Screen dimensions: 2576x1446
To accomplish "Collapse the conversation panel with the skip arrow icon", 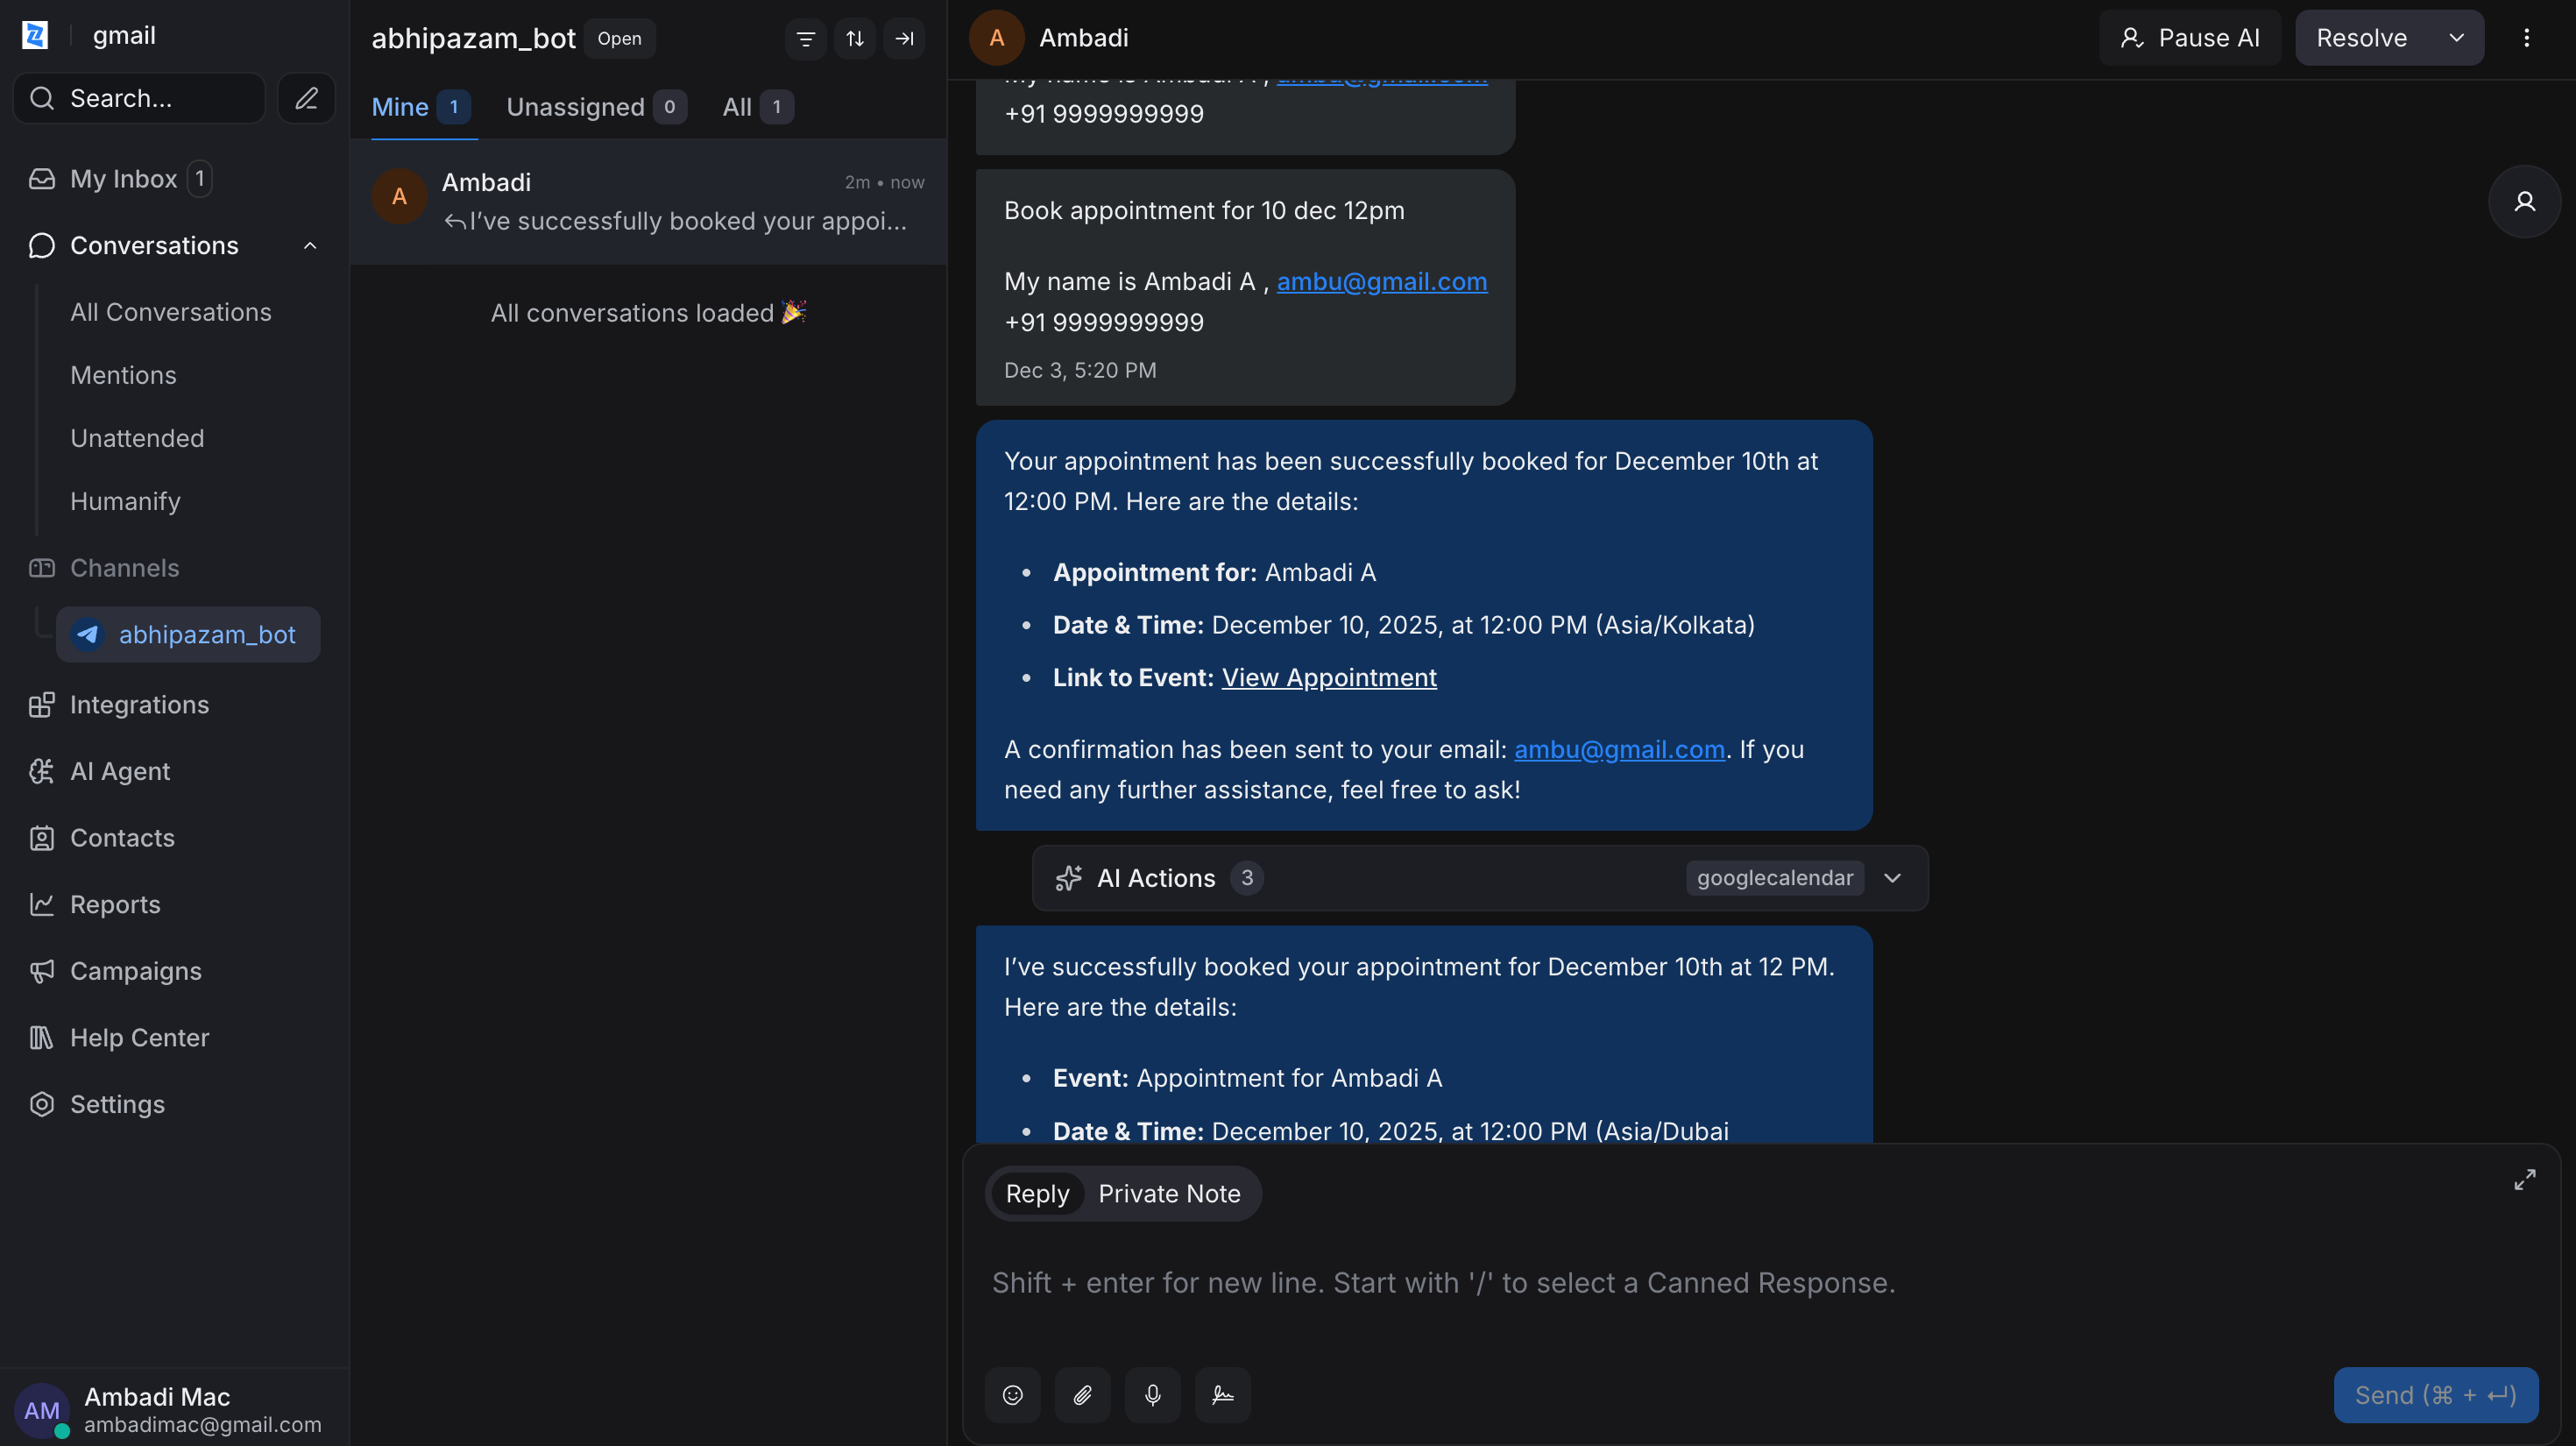I will [904, 38].
